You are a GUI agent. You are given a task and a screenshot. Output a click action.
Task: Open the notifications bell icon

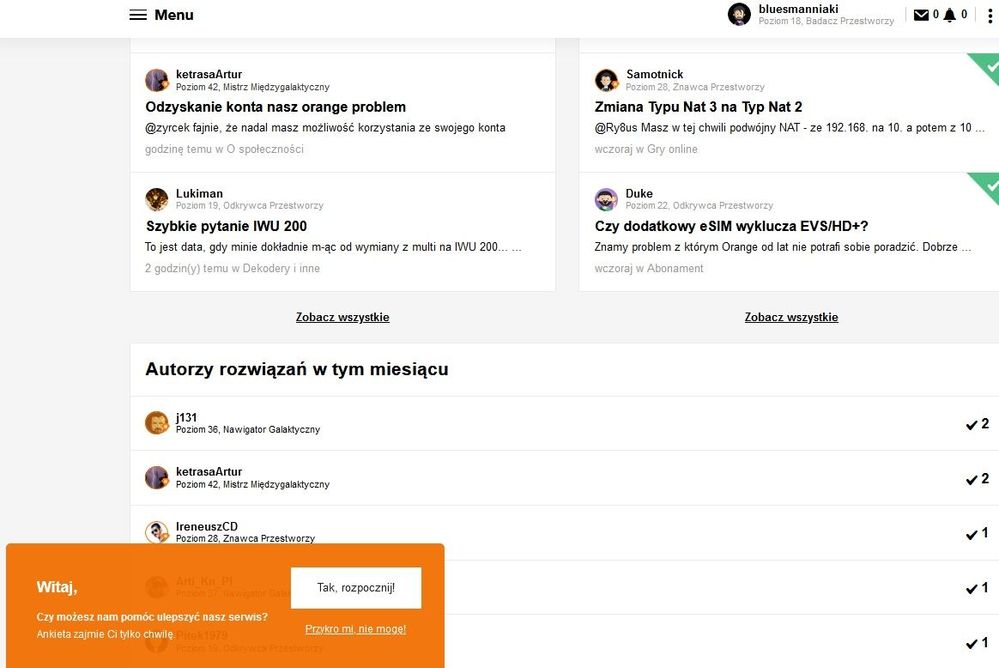(x=949, y=15)
